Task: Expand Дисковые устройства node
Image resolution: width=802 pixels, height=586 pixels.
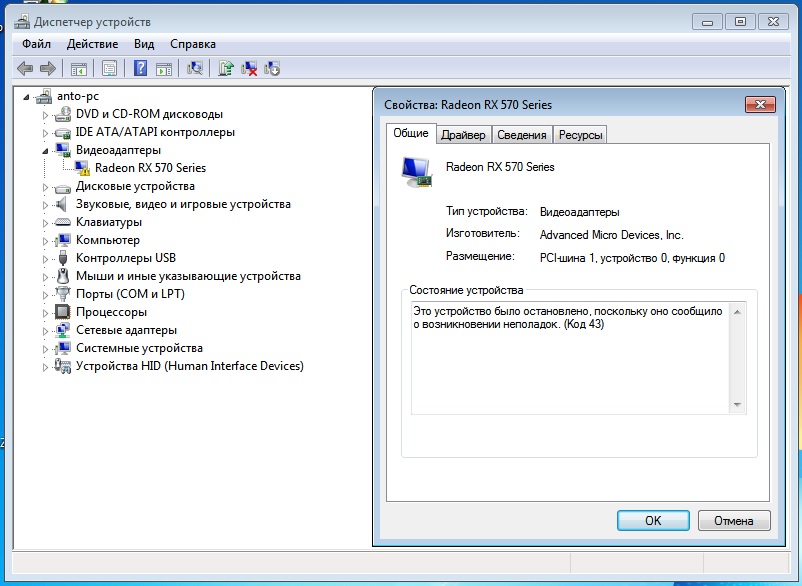Action: 45,187
